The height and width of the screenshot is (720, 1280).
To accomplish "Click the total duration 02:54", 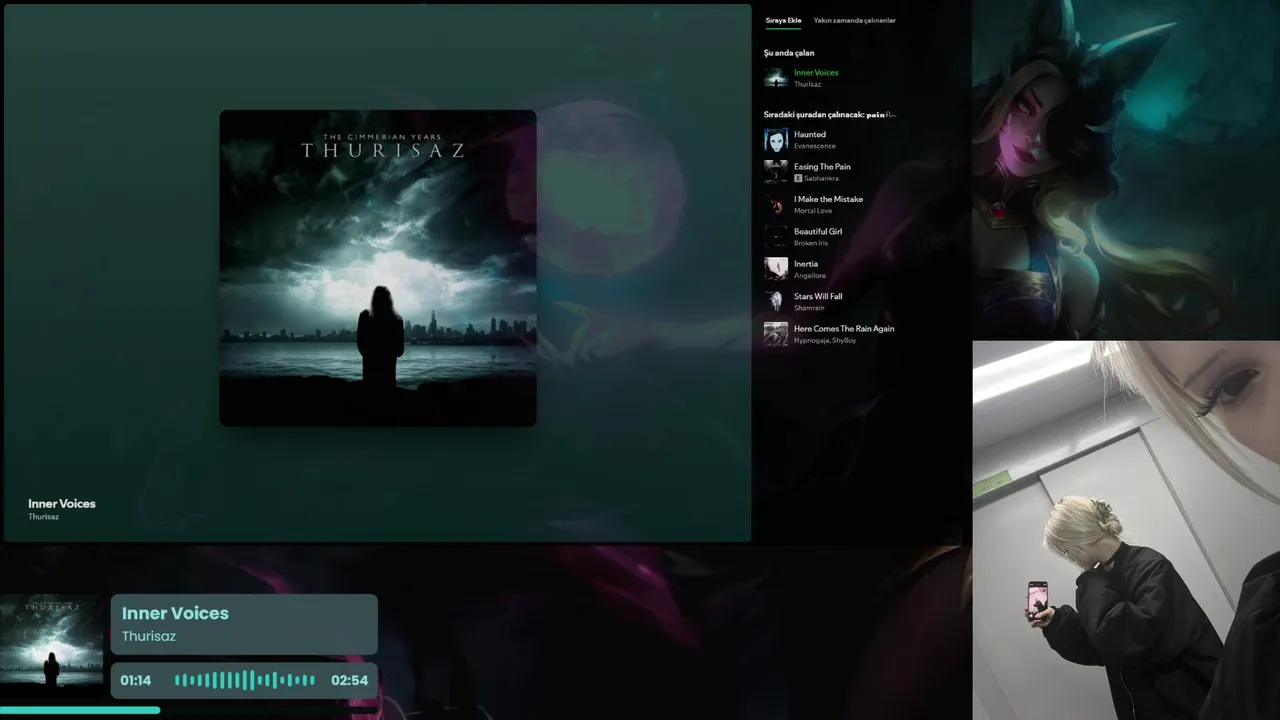I will [x=349, y=680].
